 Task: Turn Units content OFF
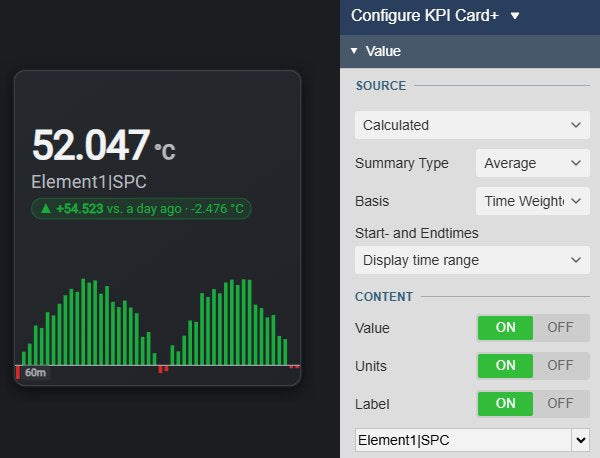561,365
